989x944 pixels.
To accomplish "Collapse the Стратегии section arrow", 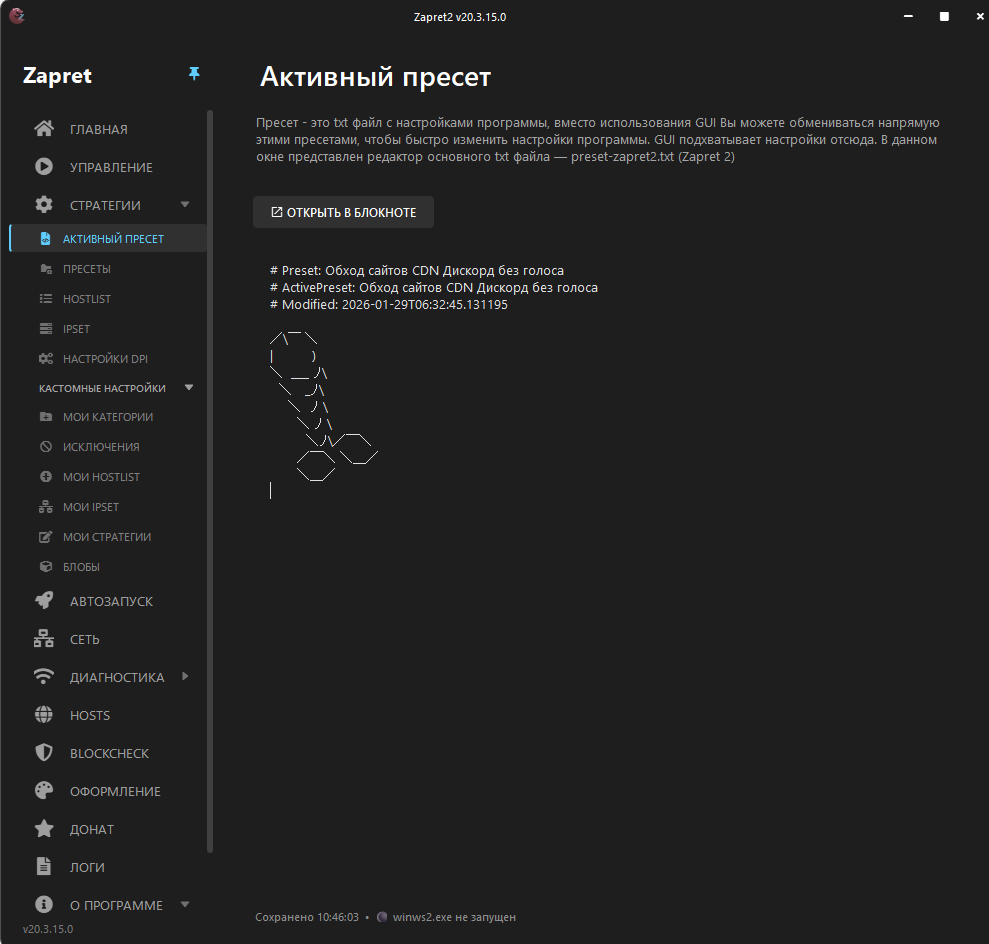I will point(185,204).
